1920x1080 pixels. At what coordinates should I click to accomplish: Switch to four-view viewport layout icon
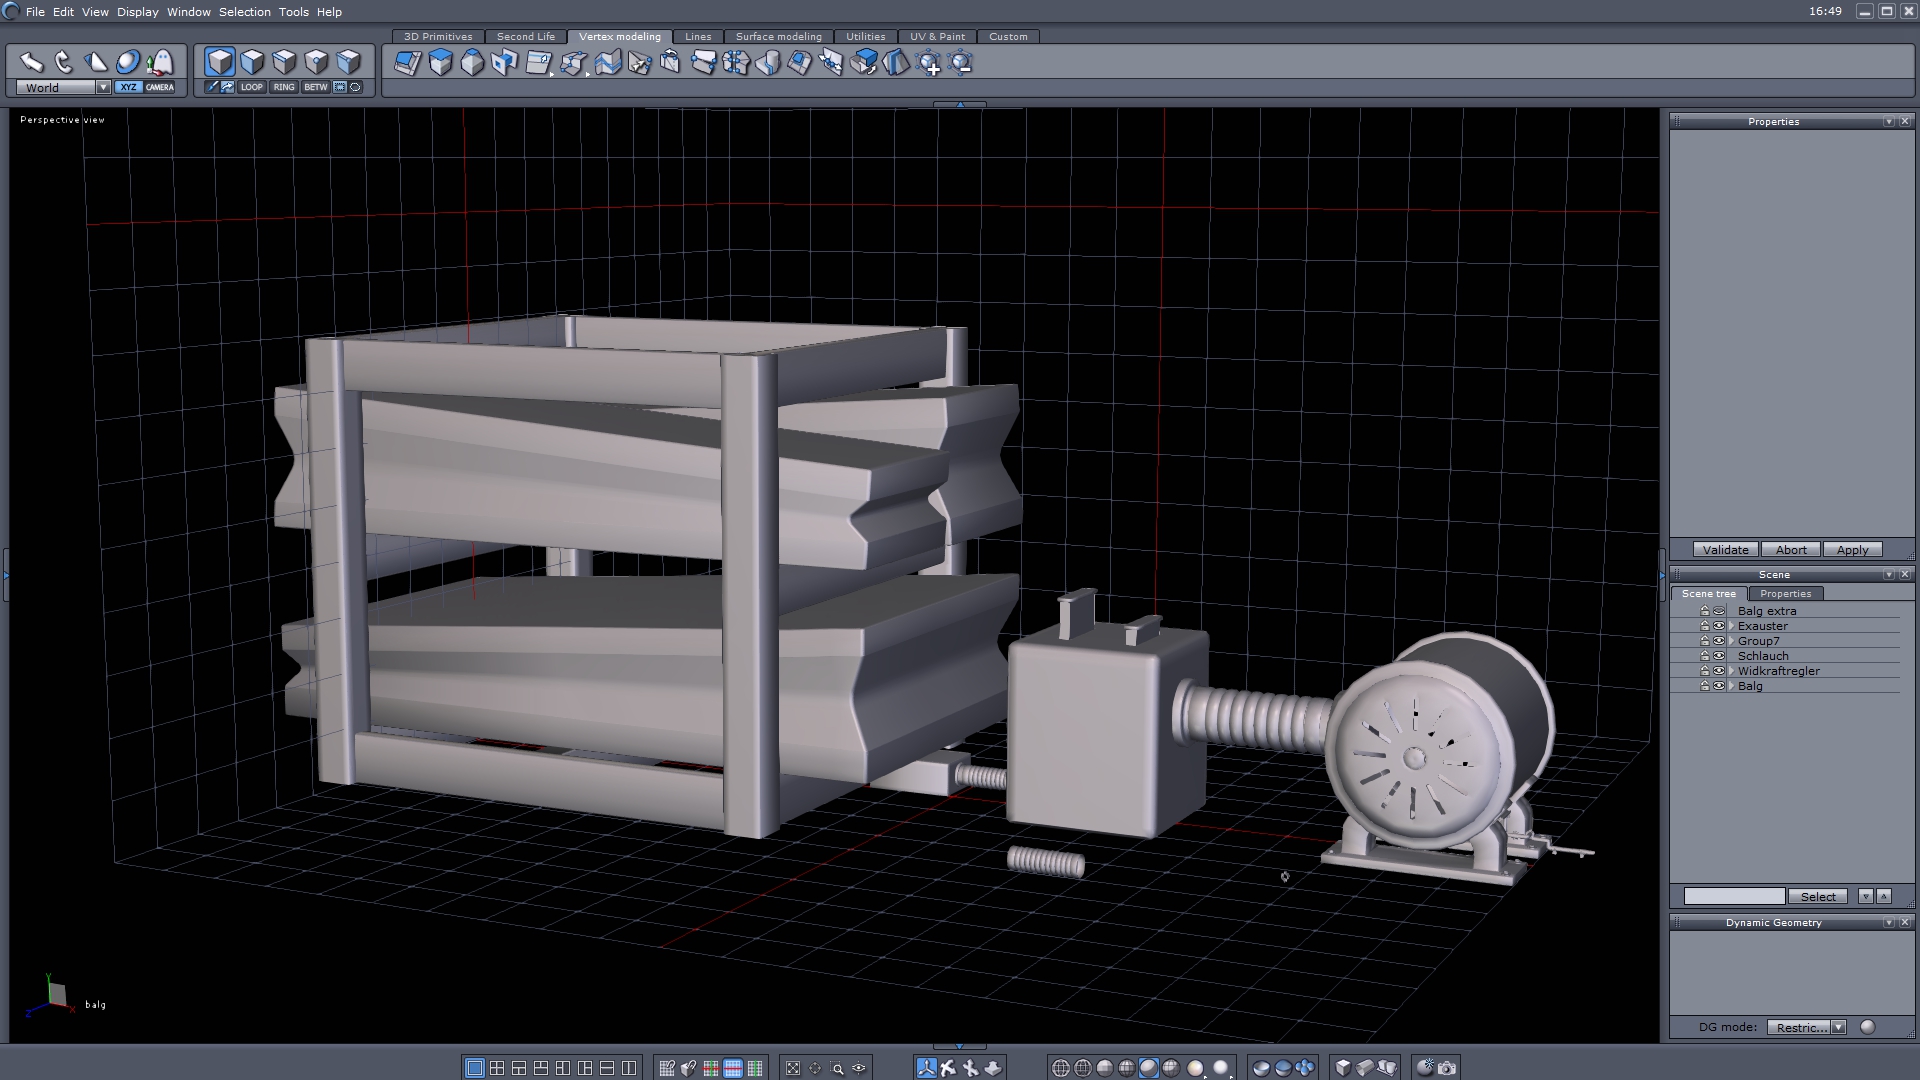pos(497,1068)
